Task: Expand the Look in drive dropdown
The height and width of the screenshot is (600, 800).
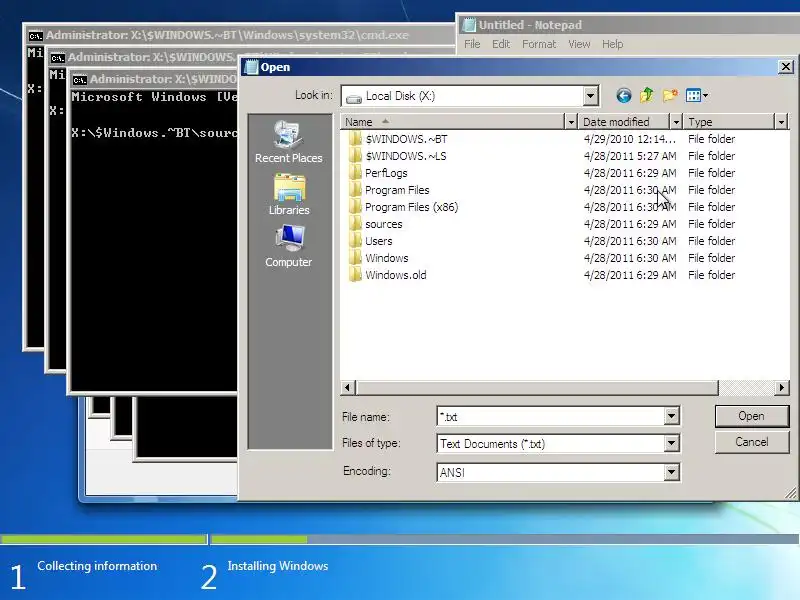Action: pyautogui.click(x=590, y=96)
